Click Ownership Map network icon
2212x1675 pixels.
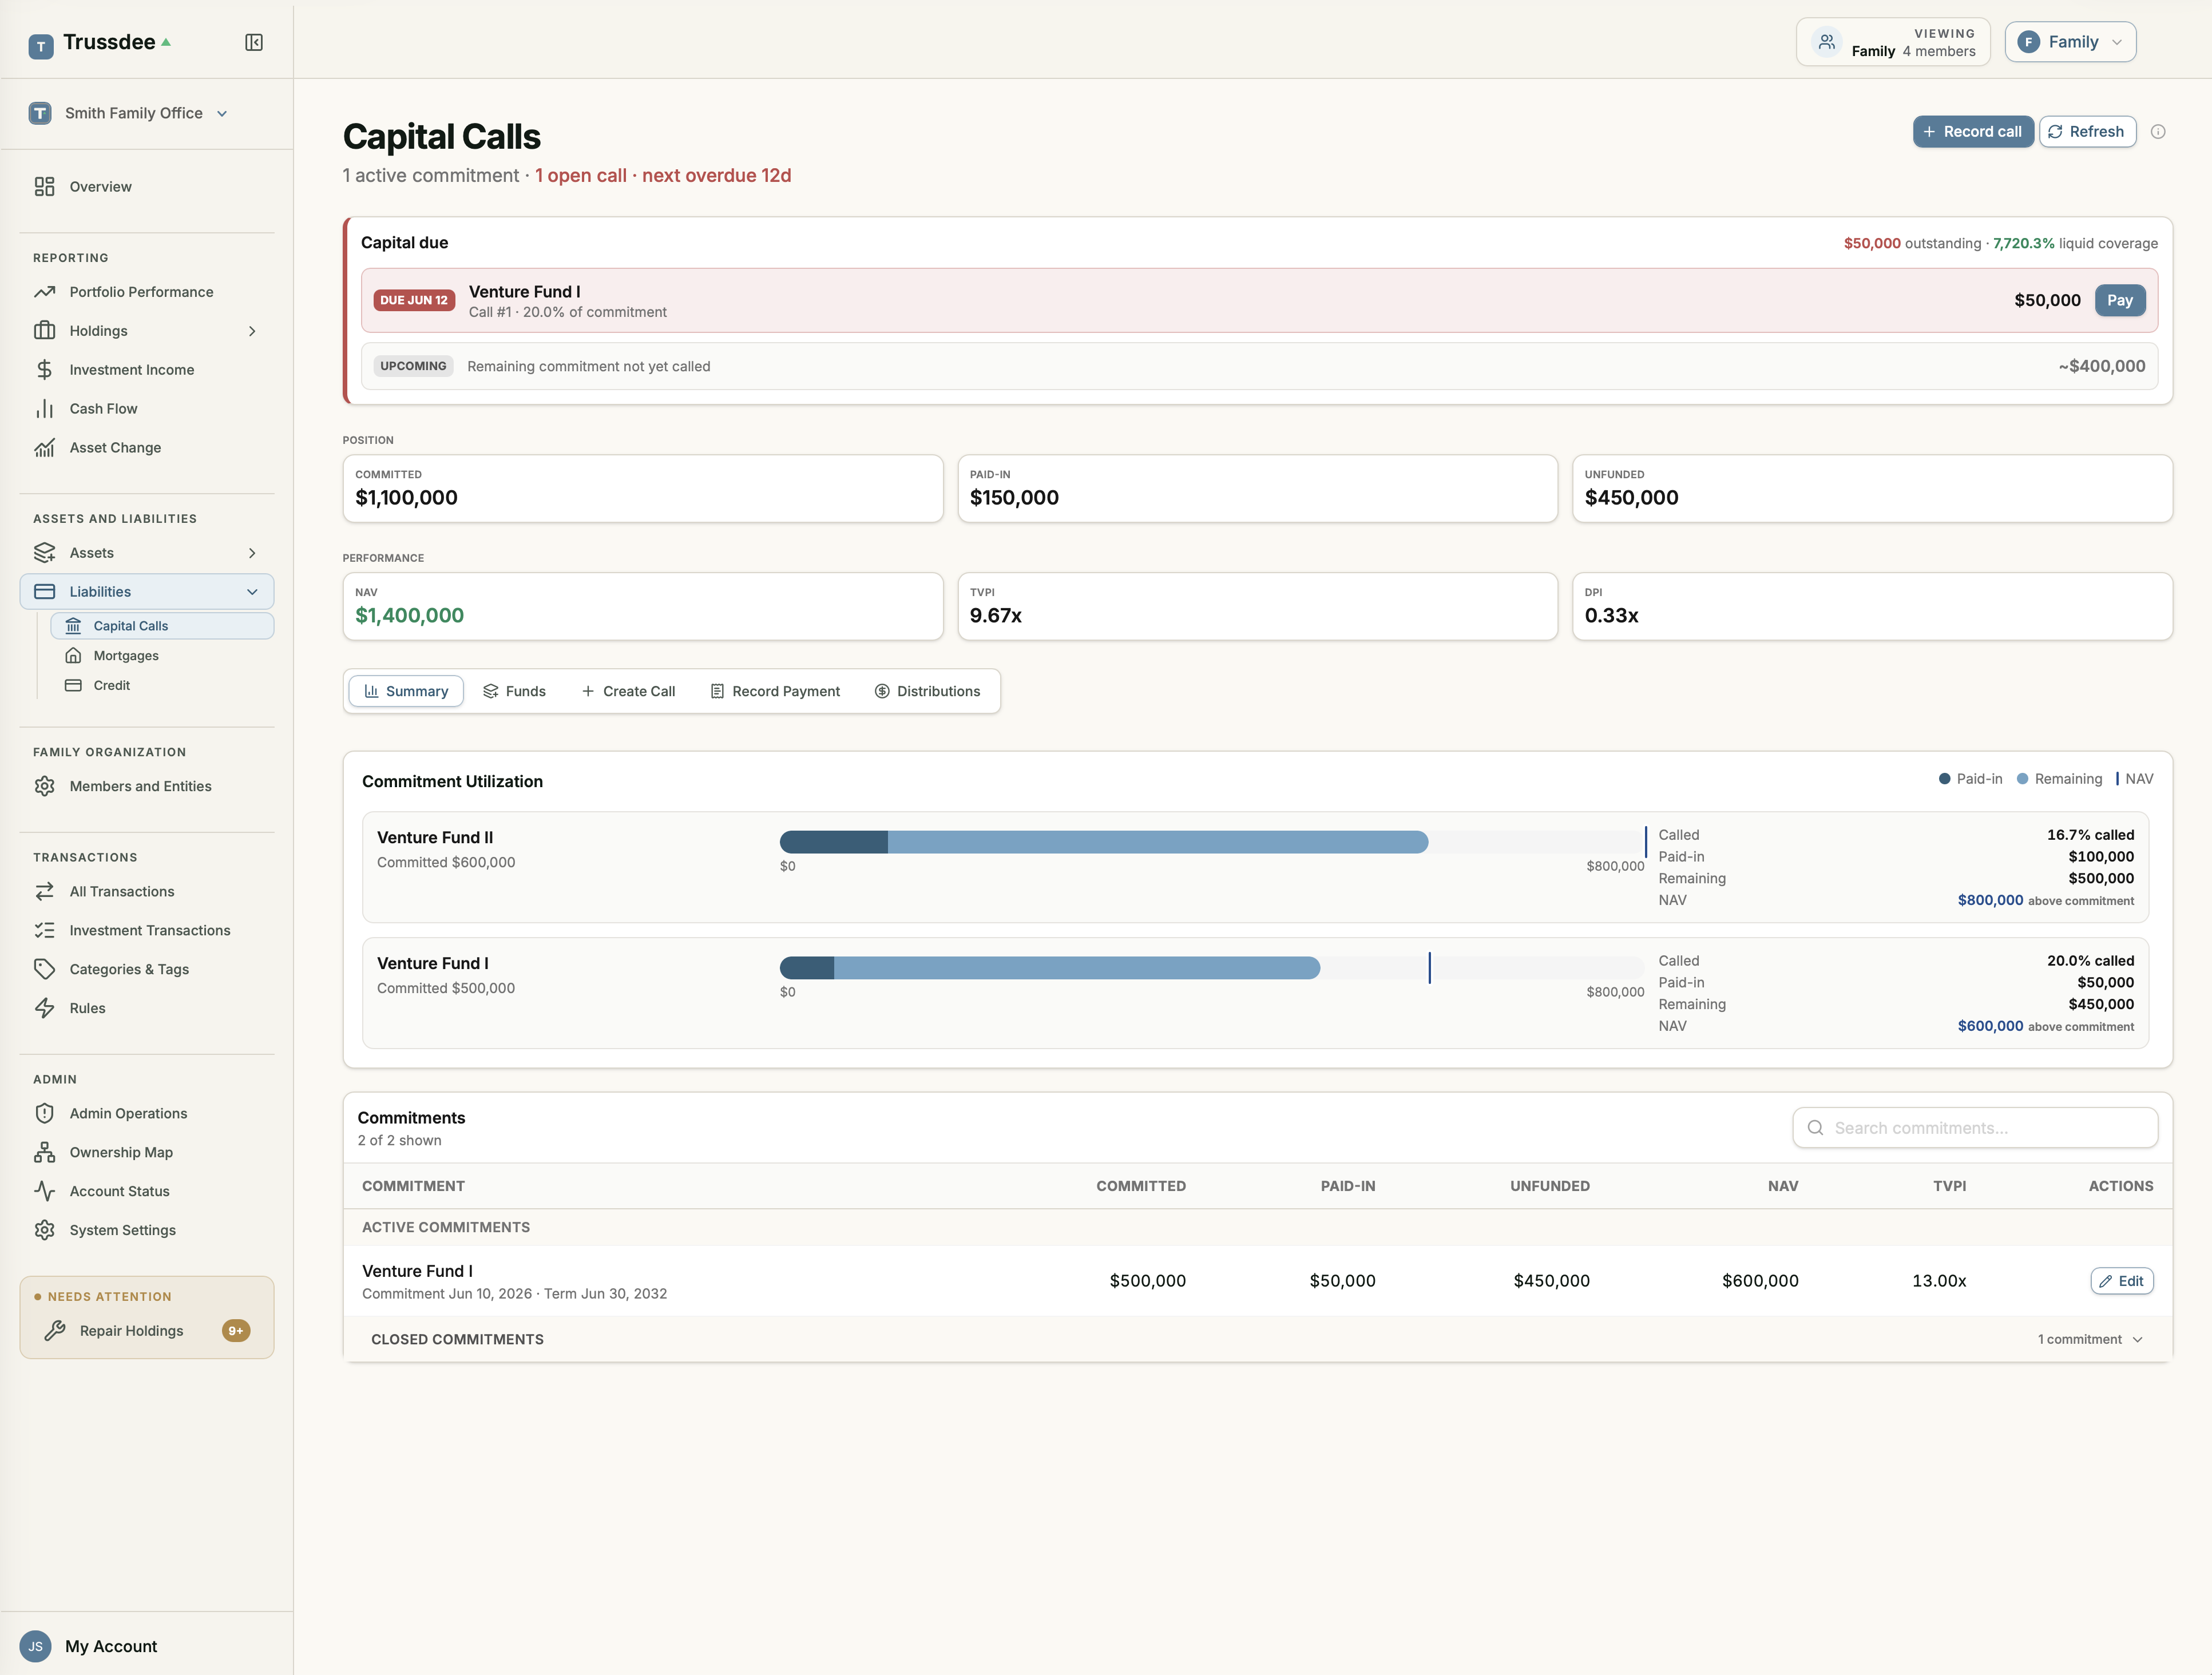(44, 1153)
